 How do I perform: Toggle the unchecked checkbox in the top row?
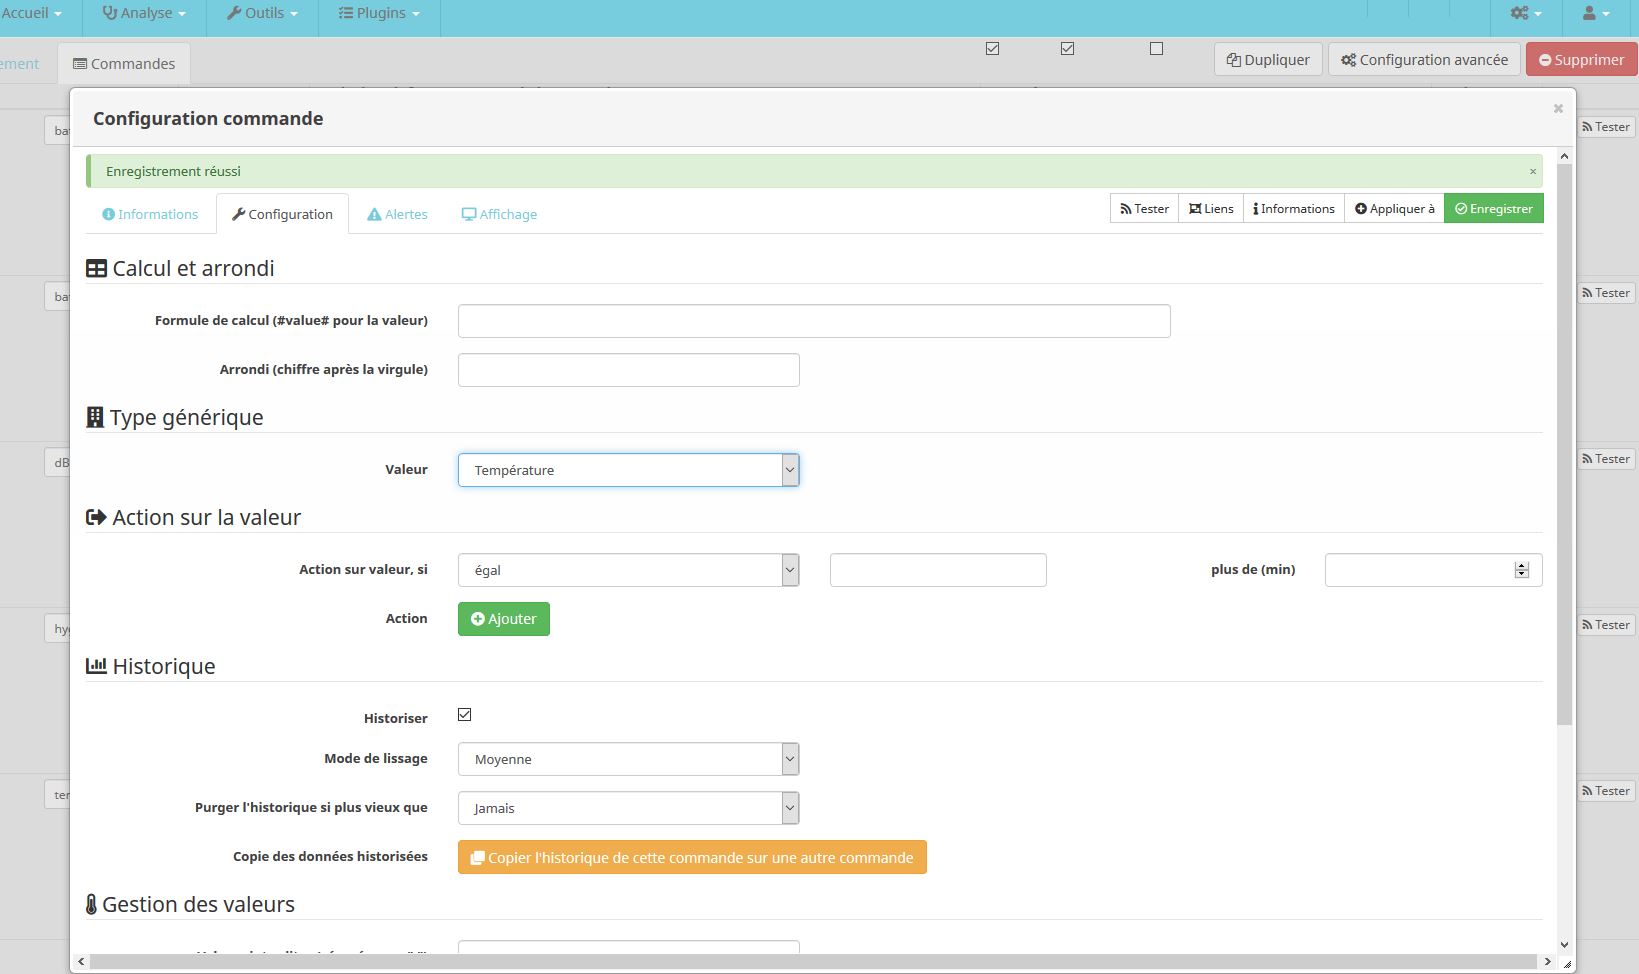point(1157,48)
